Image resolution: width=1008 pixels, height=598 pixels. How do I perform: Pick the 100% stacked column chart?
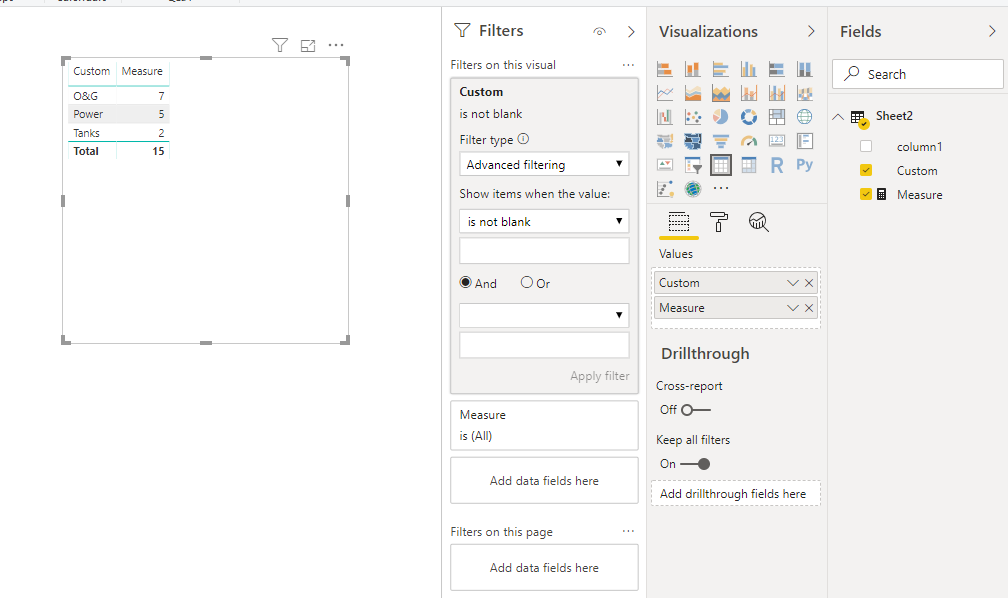pos(804,69)
